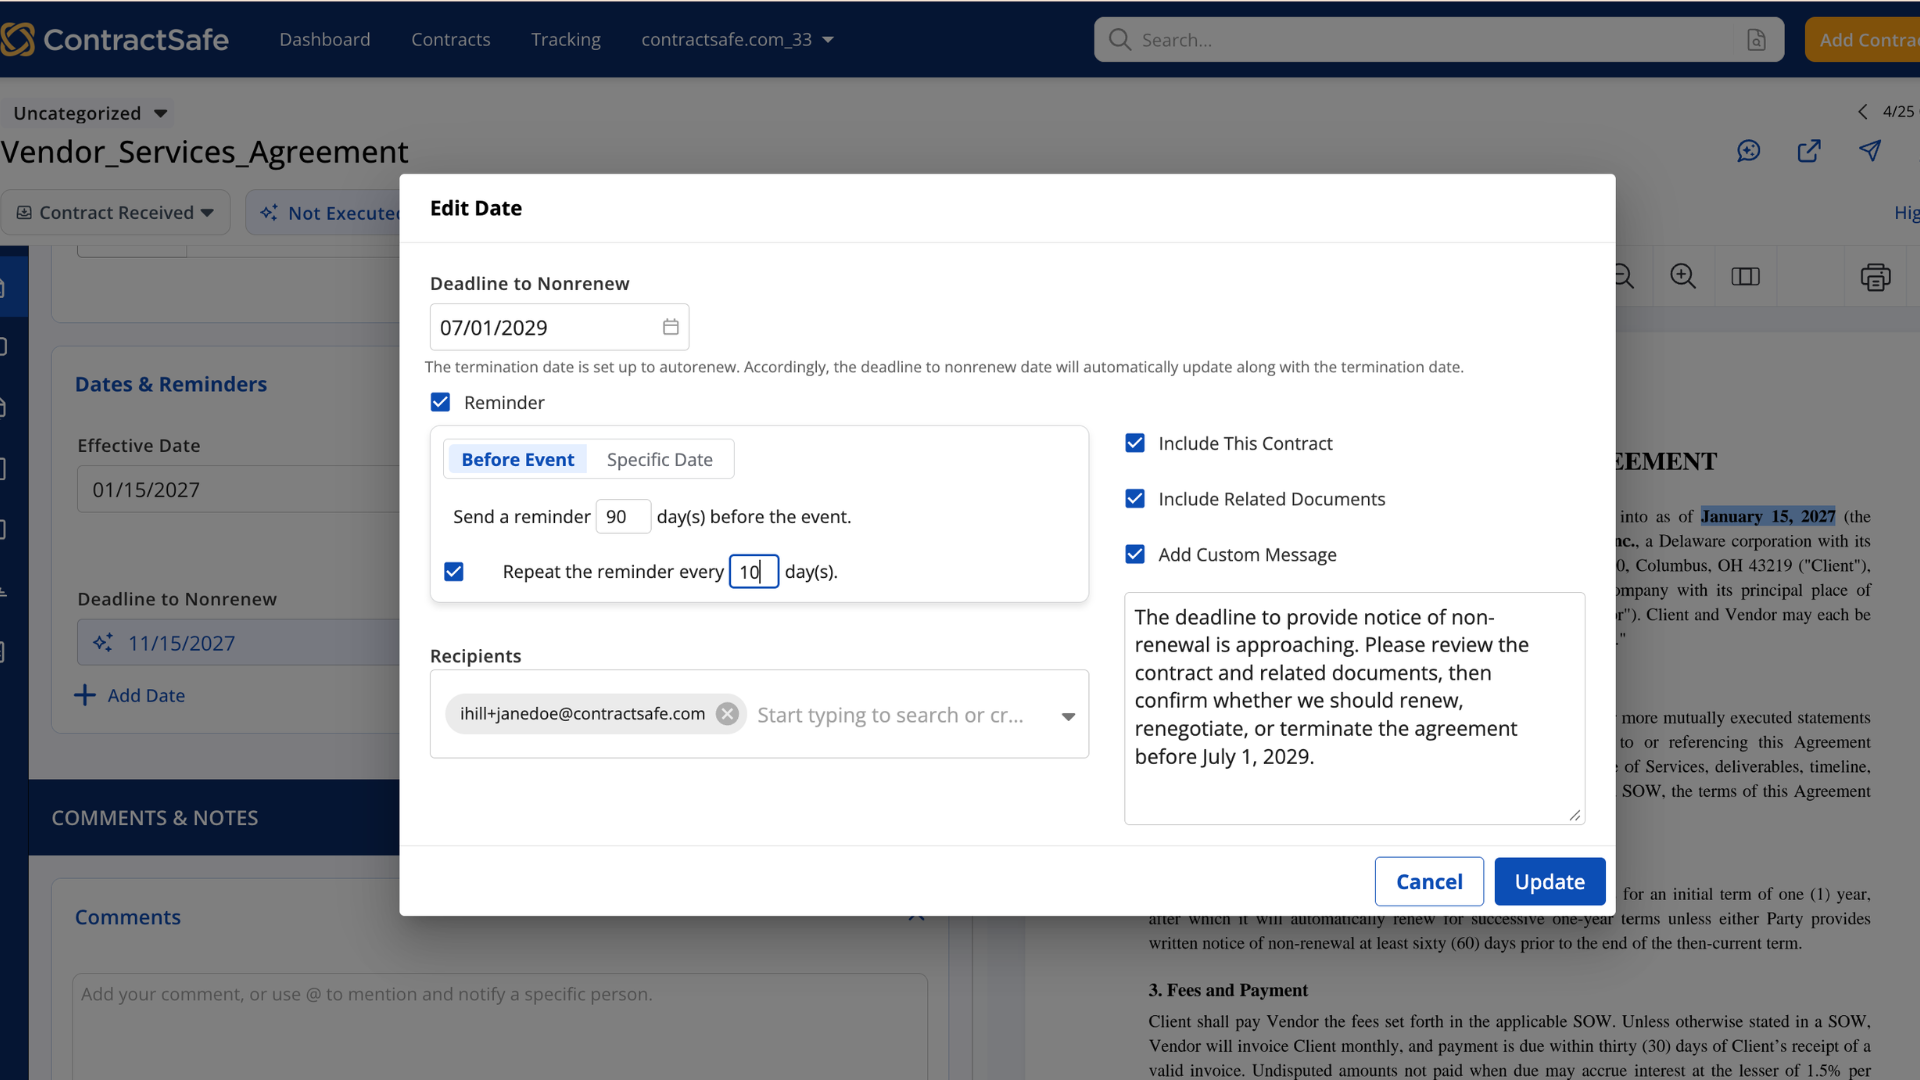Screen dimensions: 1920x1080
Task: Click the custom message text area
Action: tap(1354, 708)
